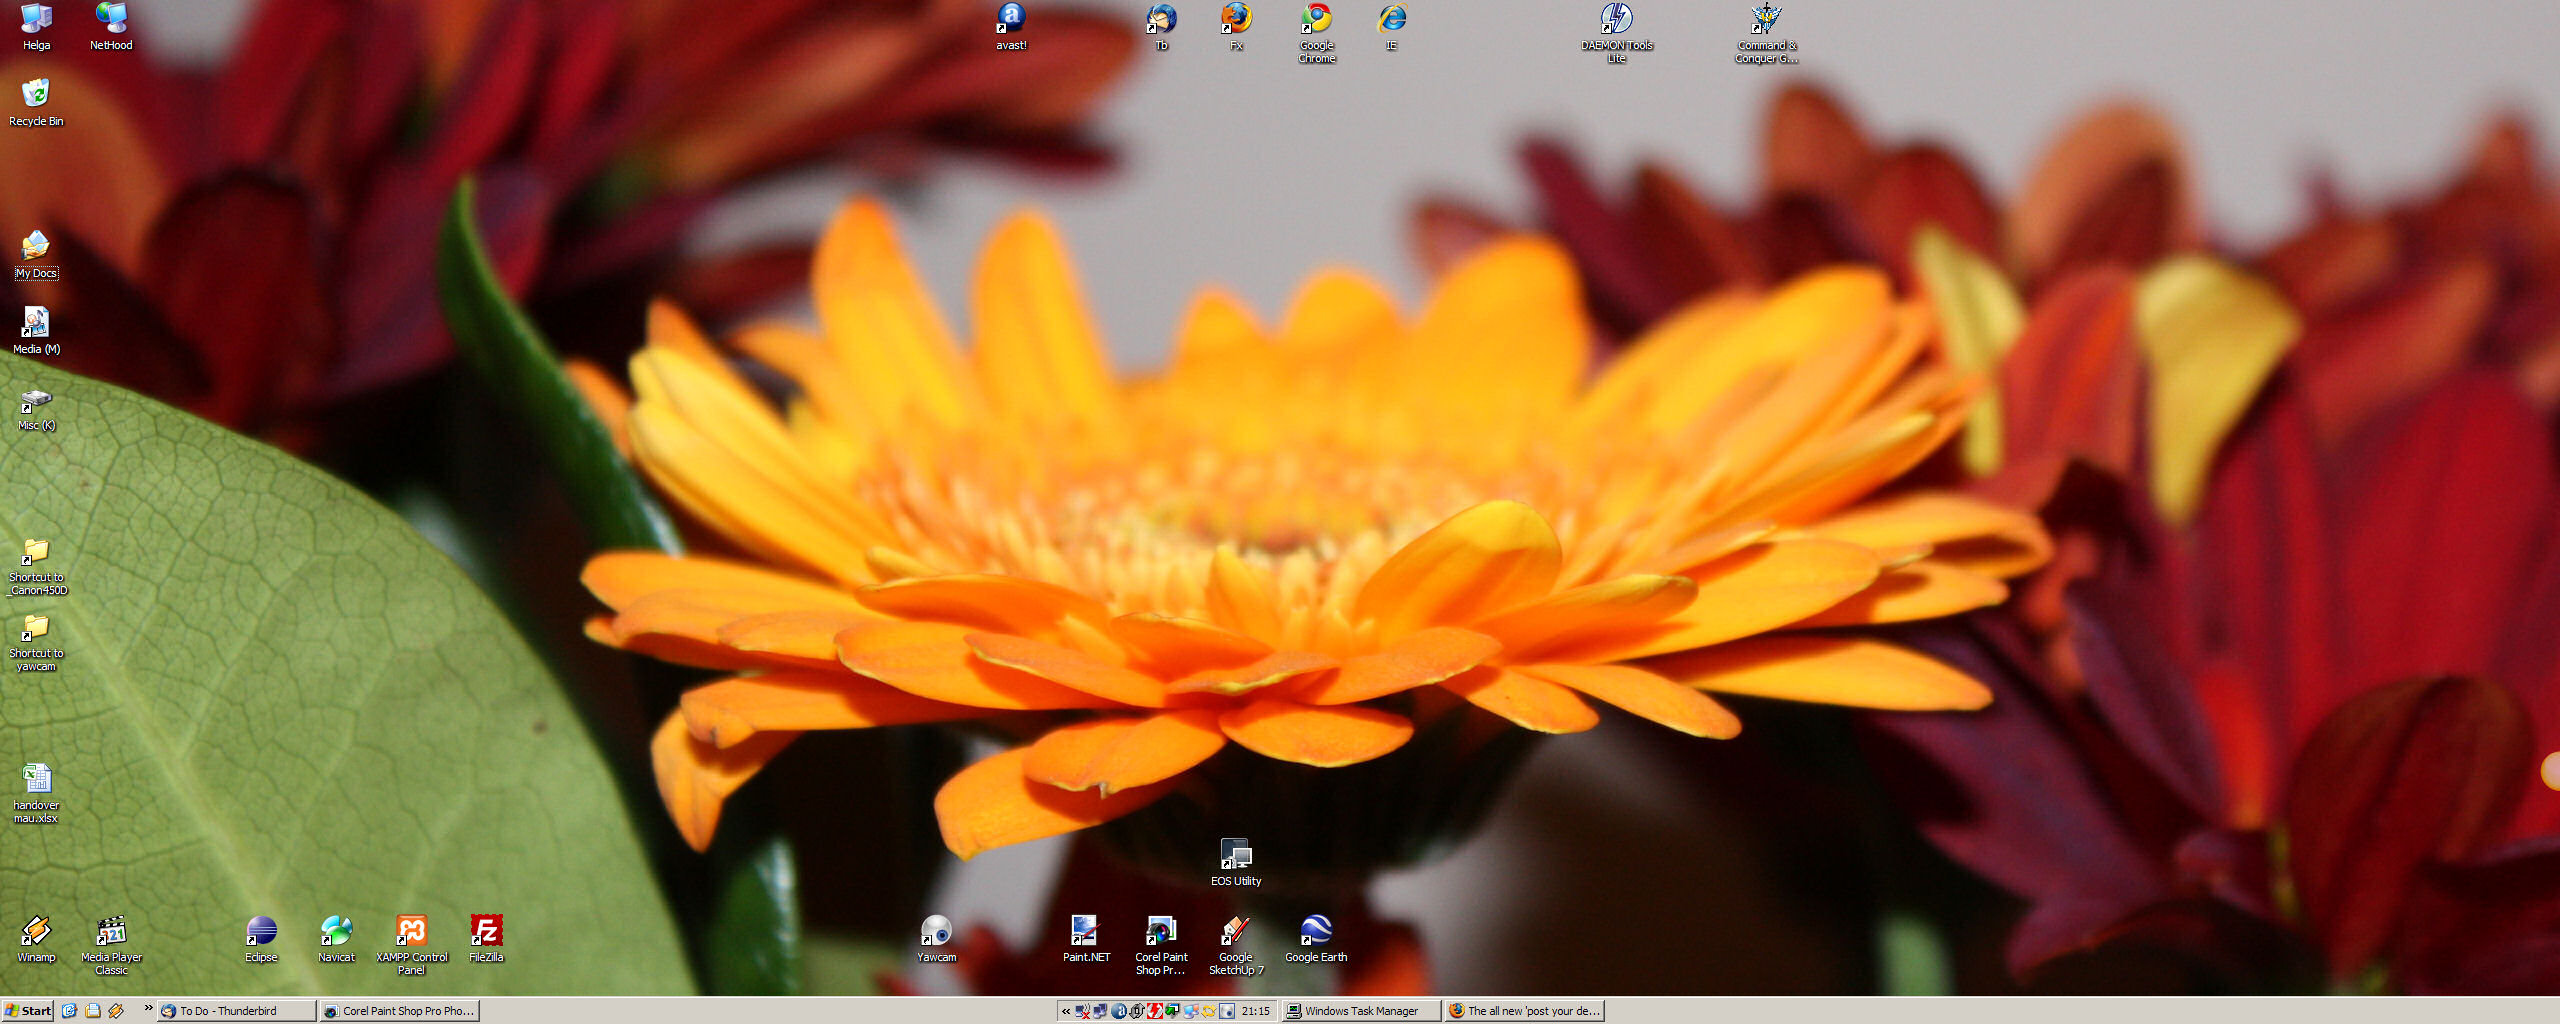The height and width of the screenshot is (1024, 2560).
Task: Launch the Eclipse shortcut
Action: (261, 938)
